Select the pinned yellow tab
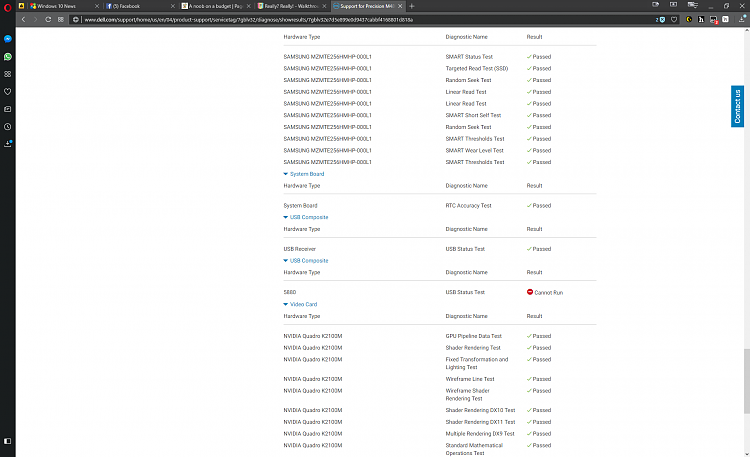Screen dimensions: 750x457 point(22,6)
